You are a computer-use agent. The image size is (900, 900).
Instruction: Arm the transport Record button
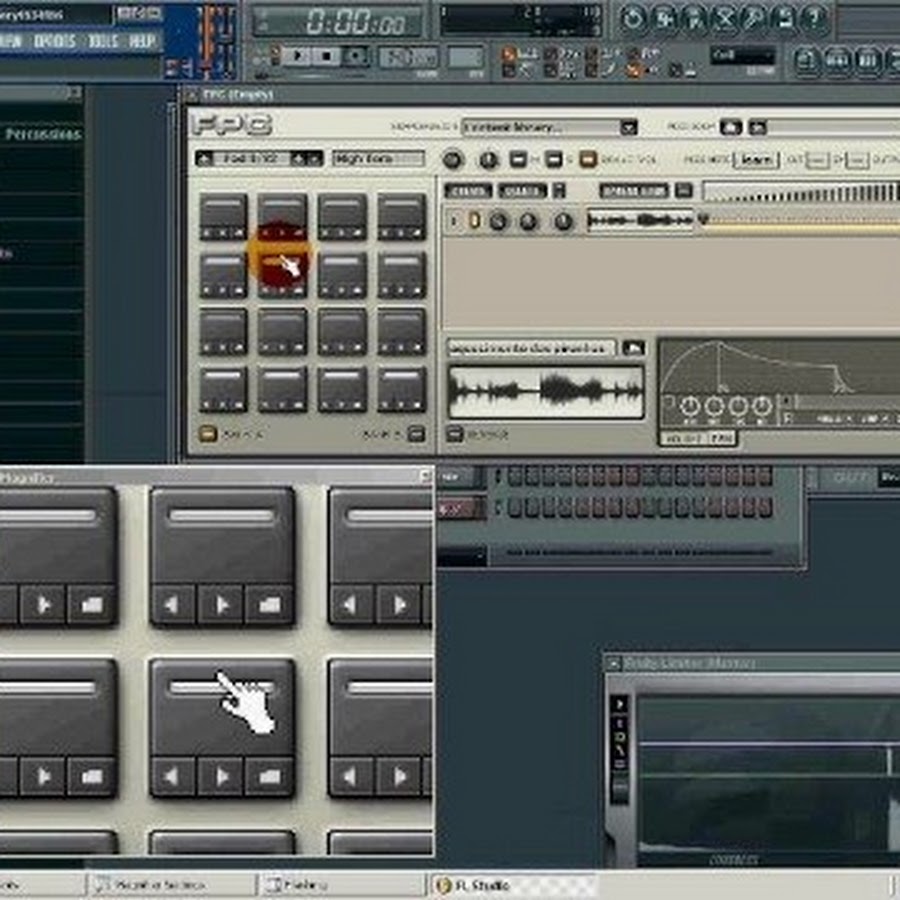[356, 56]
